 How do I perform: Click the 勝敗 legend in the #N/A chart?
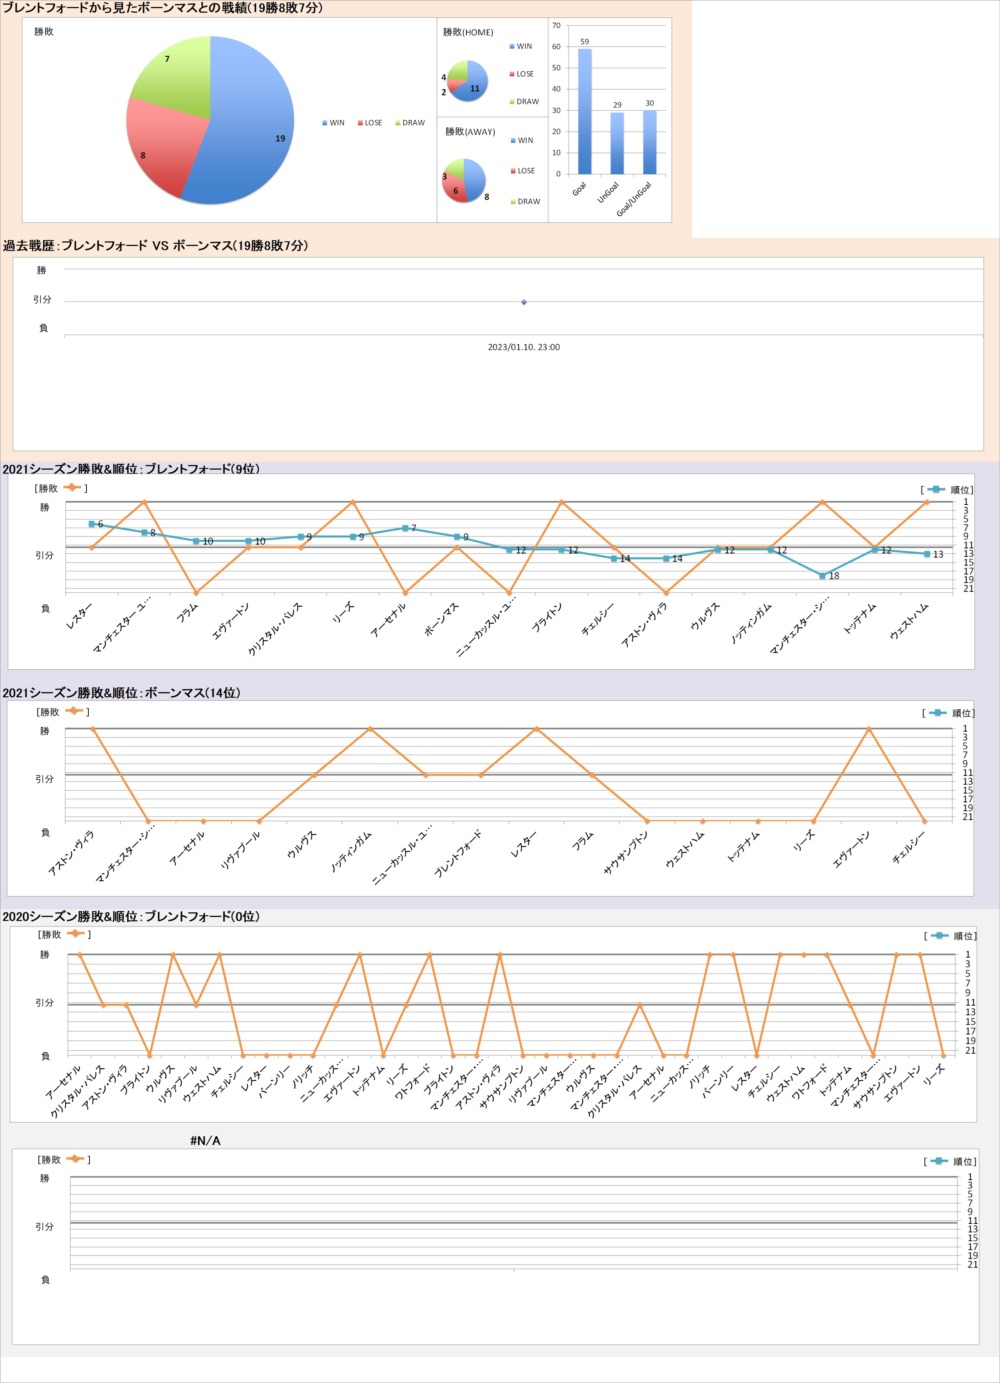64,1159
